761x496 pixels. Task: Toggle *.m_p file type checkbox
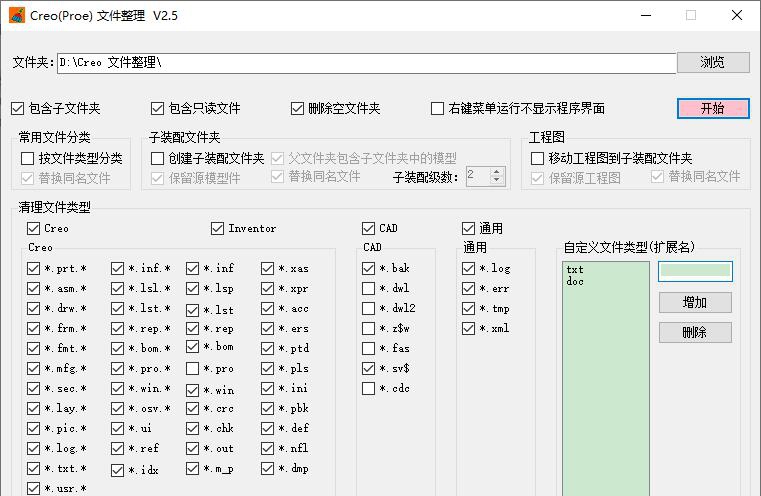coord(193,468)
